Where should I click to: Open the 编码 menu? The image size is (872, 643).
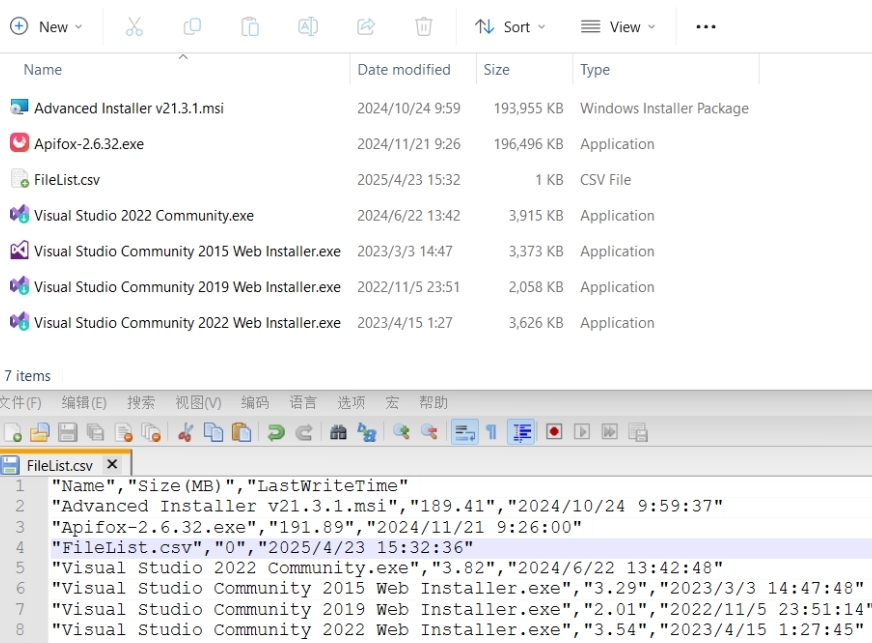click(x=255, y=402)
